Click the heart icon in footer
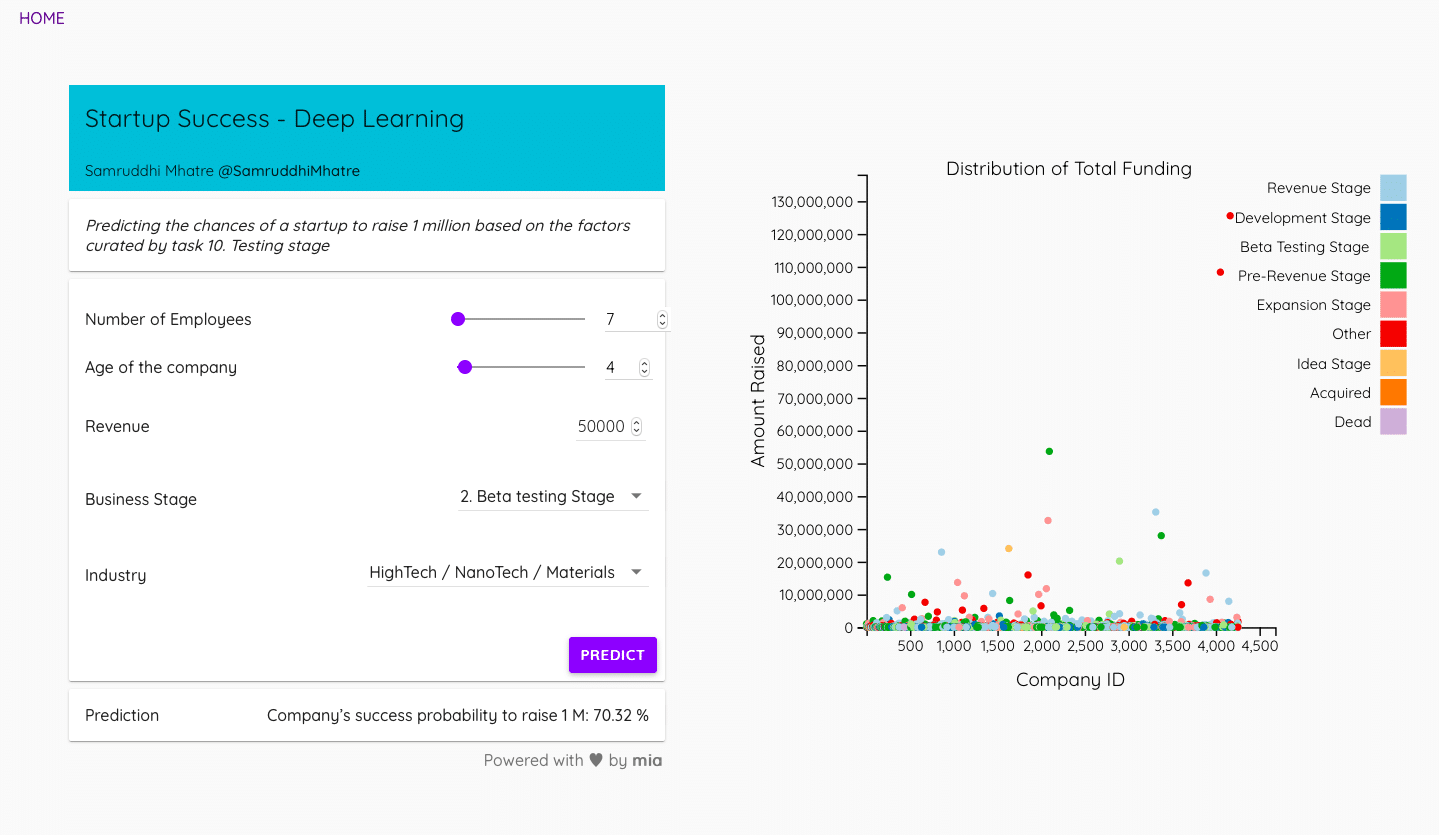1439x835 pixels. pos(596,760)
